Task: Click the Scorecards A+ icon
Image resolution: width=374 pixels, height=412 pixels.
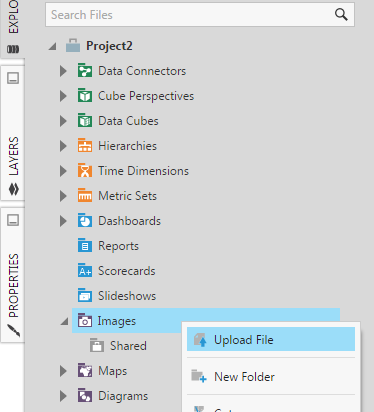Action: click(x=85, y=270)
